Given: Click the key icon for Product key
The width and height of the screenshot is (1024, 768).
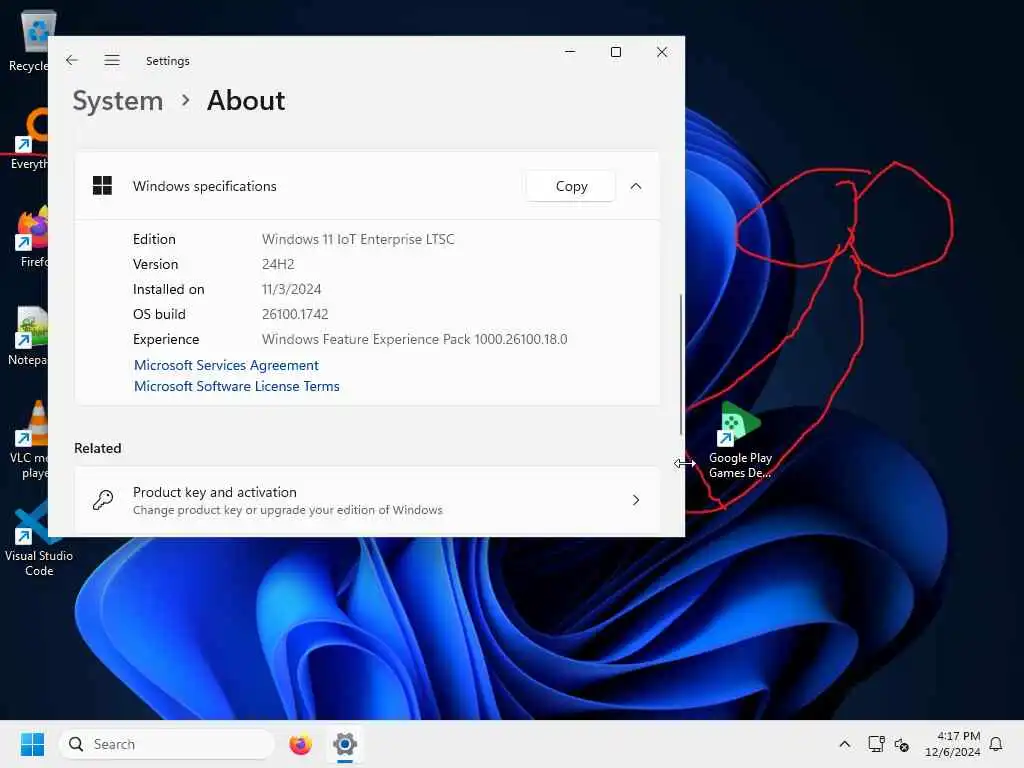Looking at the screenshot, I should point(103,500).
